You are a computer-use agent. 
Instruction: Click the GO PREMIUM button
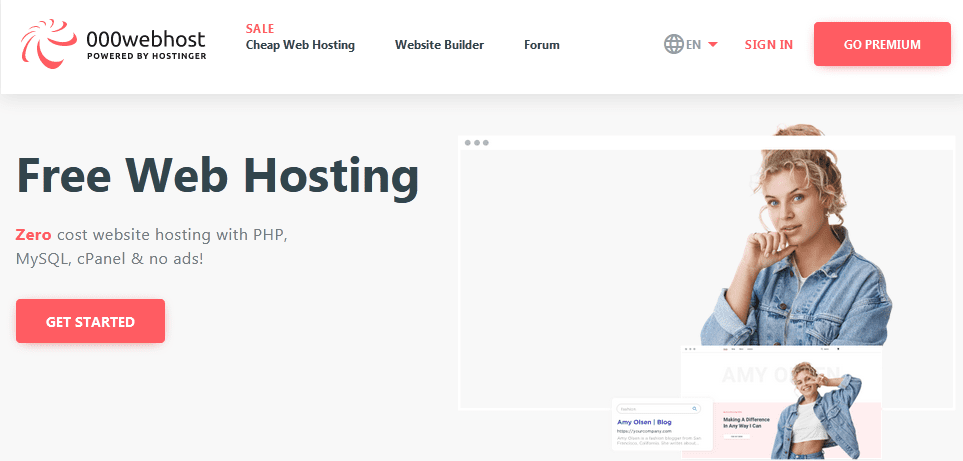(882, 44)
